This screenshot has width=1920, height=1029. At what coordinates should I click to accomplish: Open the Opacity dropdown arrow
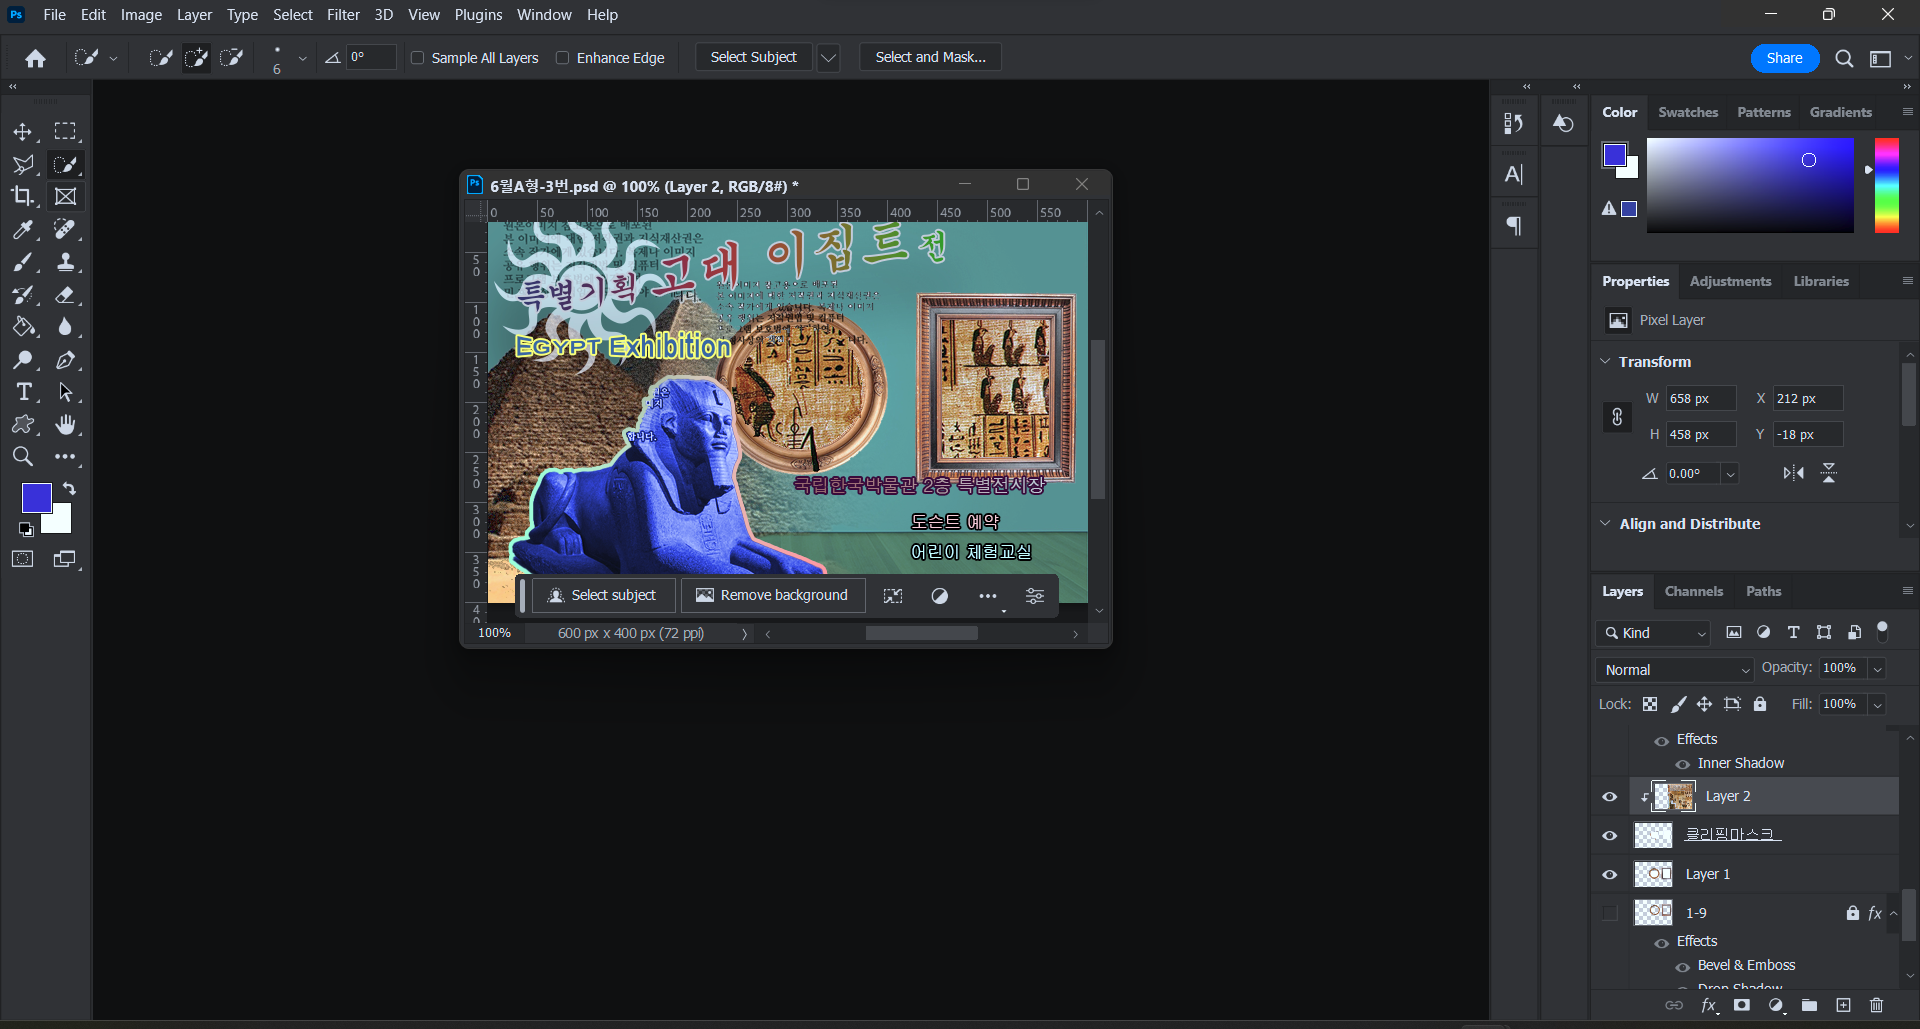1878,669
